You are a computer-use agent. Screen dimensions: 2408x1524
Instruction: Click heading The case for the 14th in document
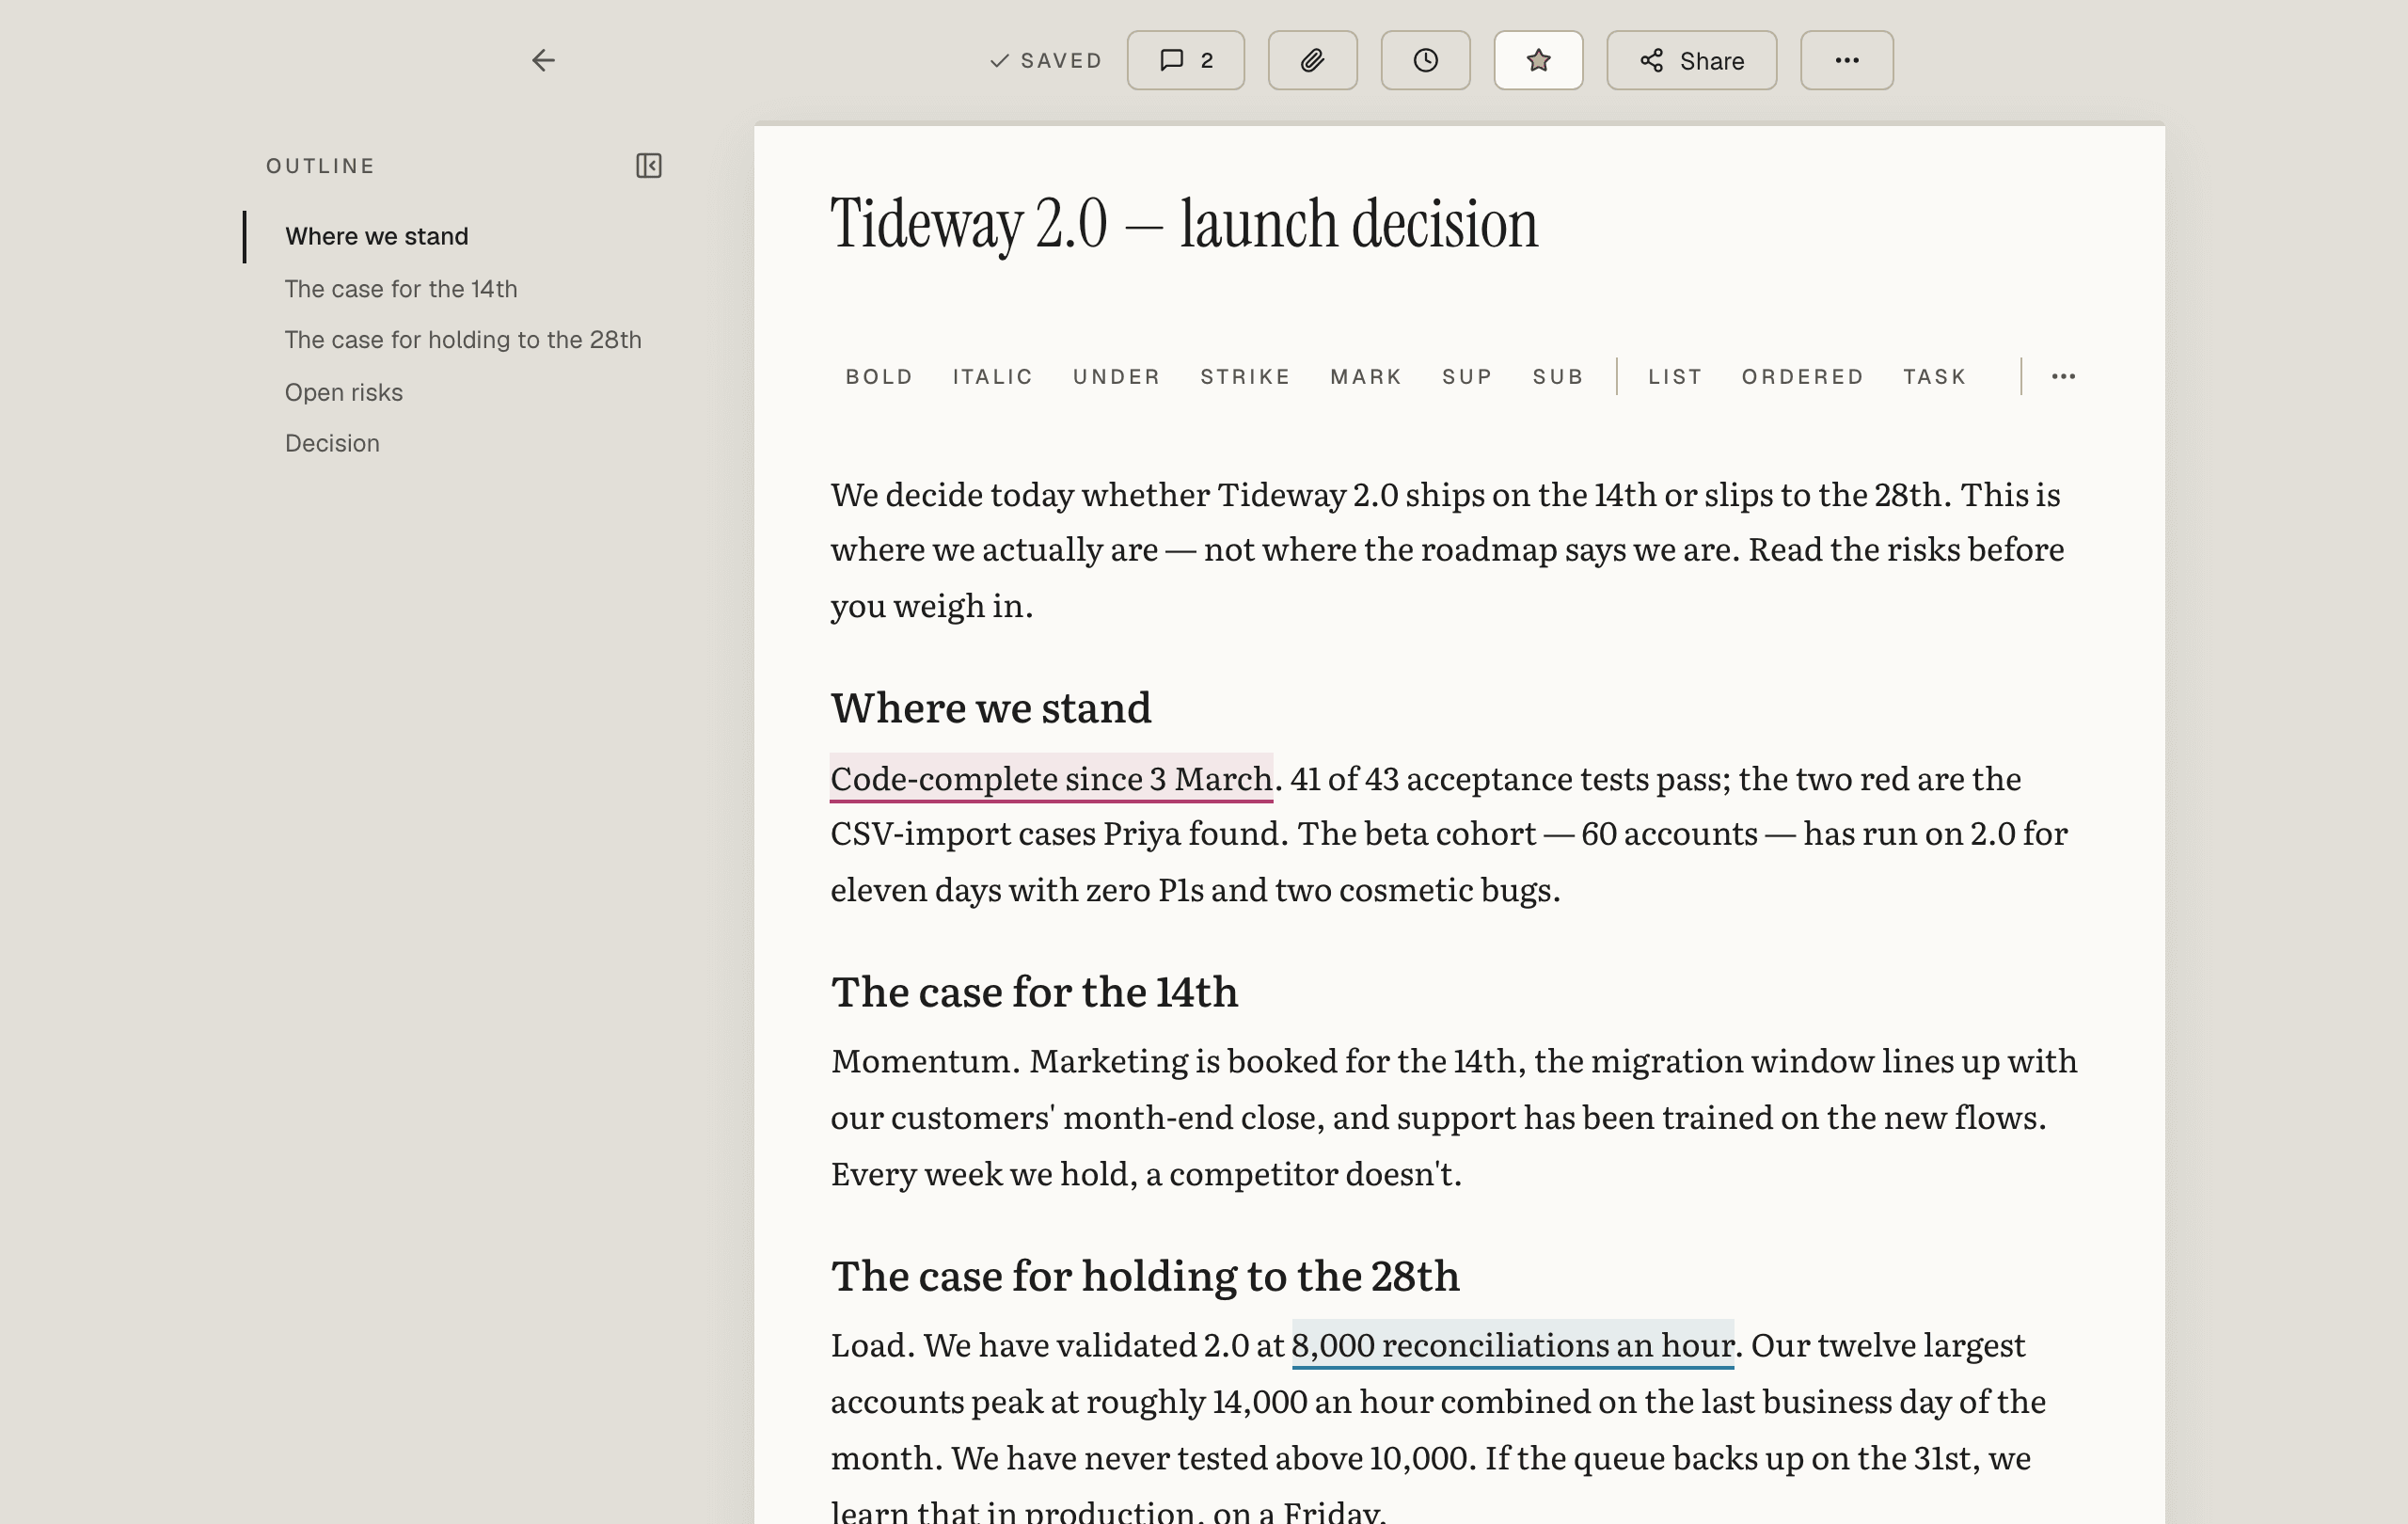pyautogui.click(x=1034, y=992)
